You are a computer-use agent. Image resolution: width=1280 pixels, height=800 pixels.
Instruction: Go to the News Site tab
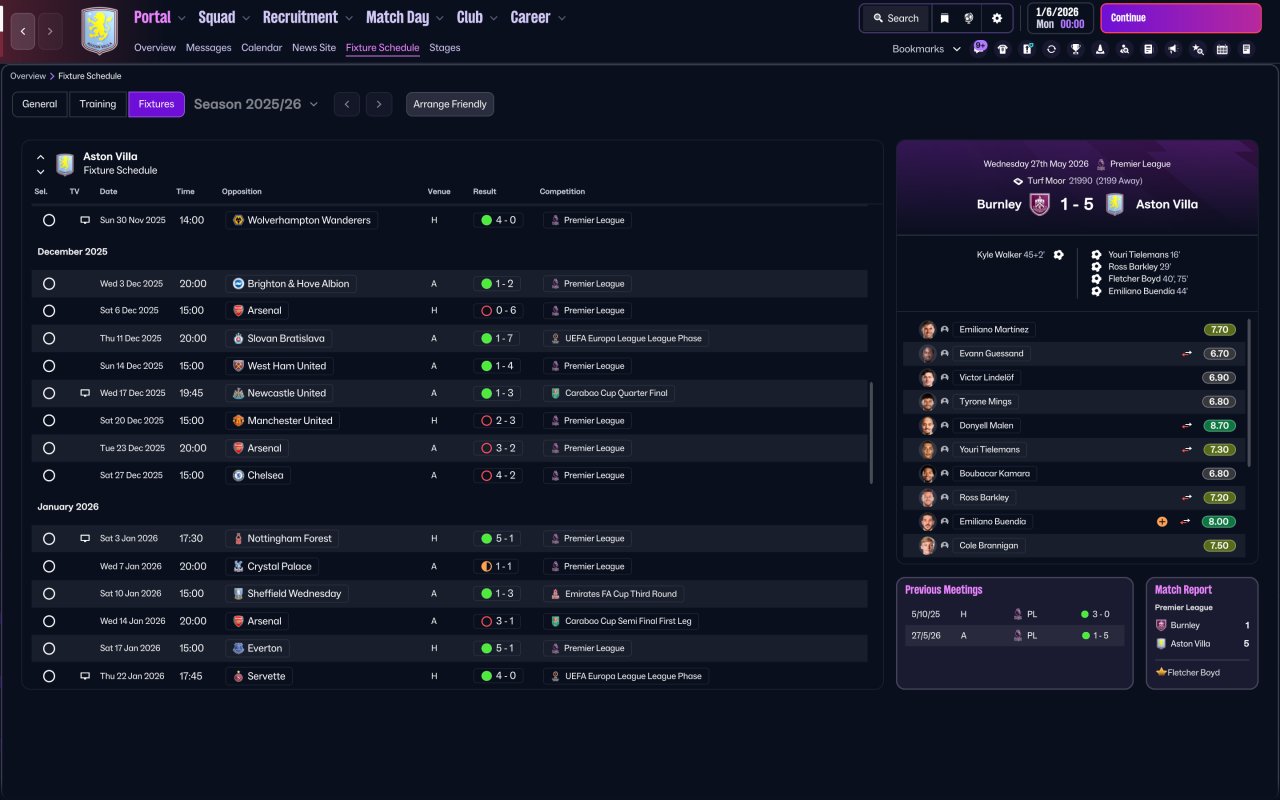(x=314, y=47)
